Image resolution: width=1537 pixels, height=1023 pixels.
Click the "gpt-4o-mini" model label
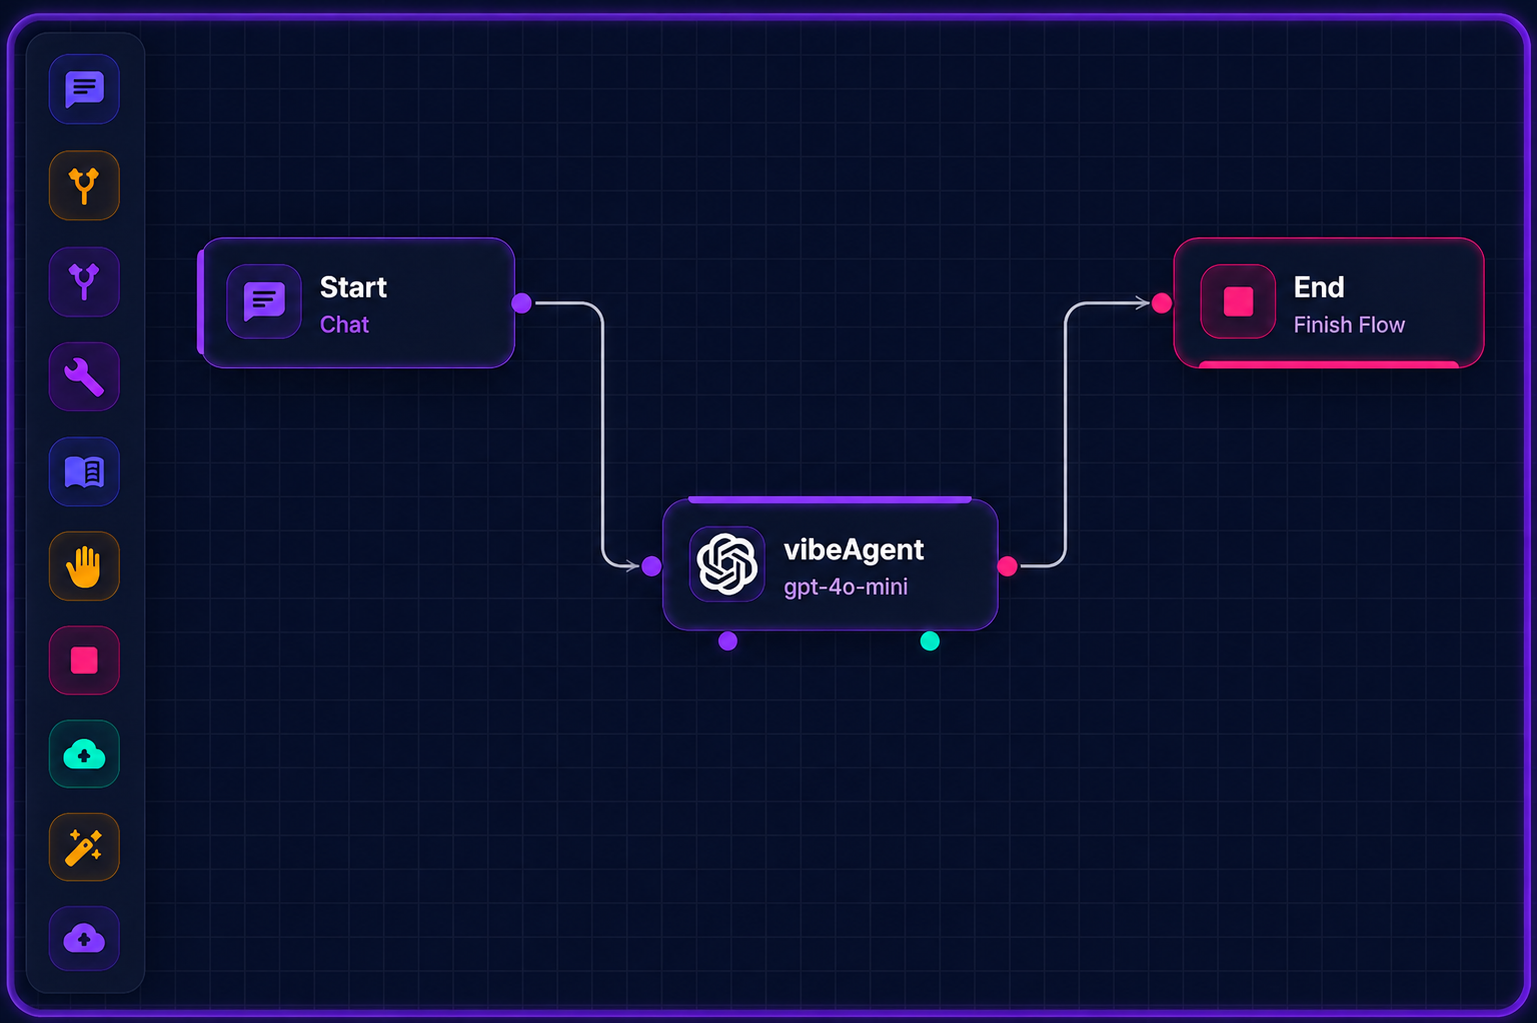846,587
